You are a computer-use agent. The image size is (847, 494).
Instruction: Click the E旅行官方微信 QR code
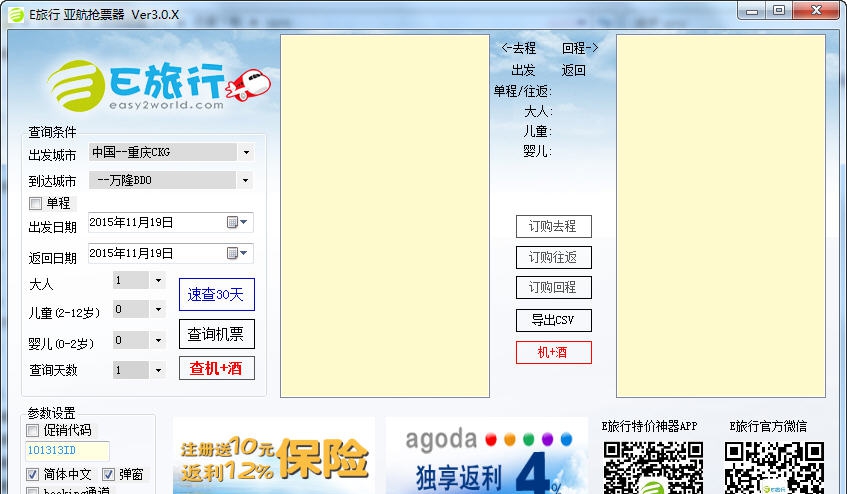coord(774,468)
